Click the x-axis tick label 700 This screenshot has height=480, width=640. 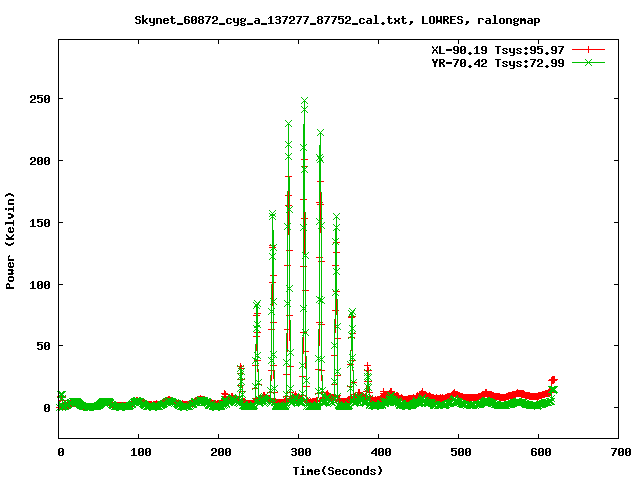tap(621, 452)
